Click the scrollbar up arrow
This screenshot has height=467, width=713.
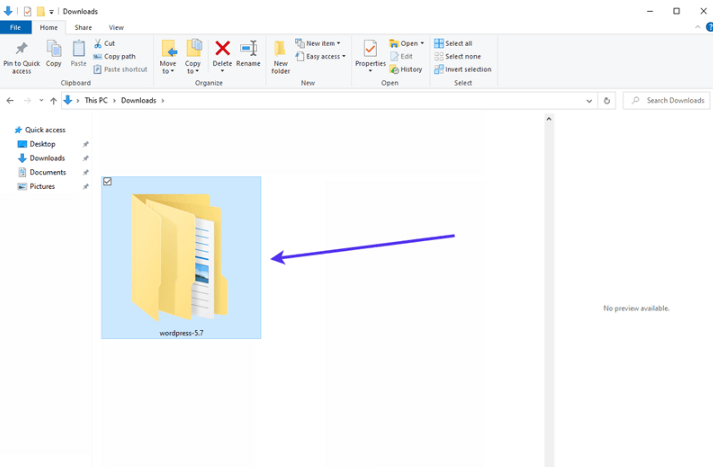click(549, 119)
